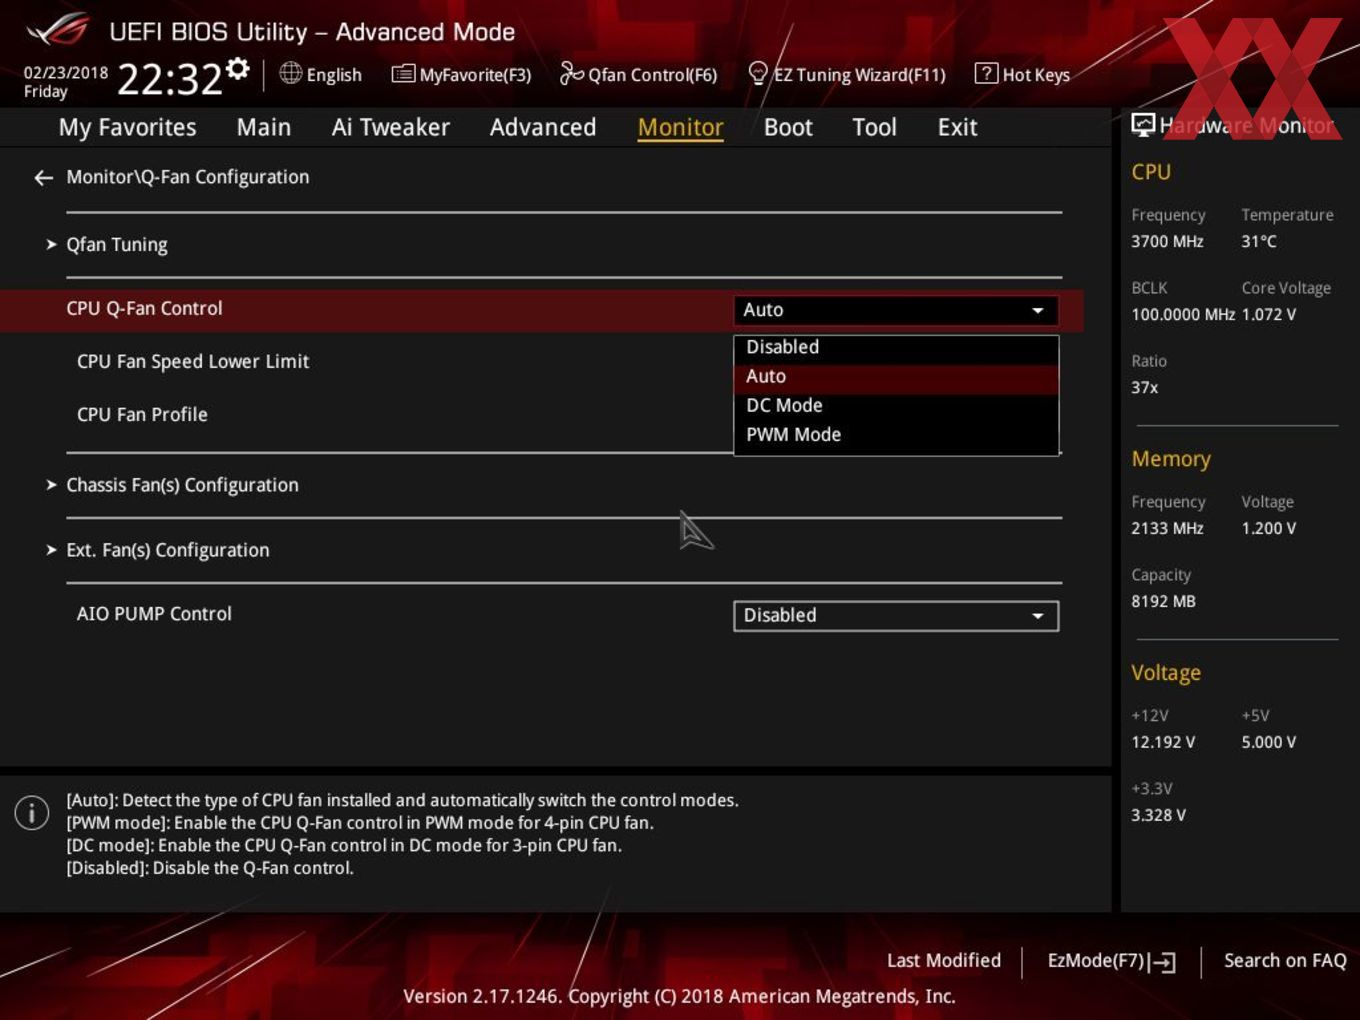Click the Memory section heading
Screen dimensions: 1360x1020
[1170, 459]
